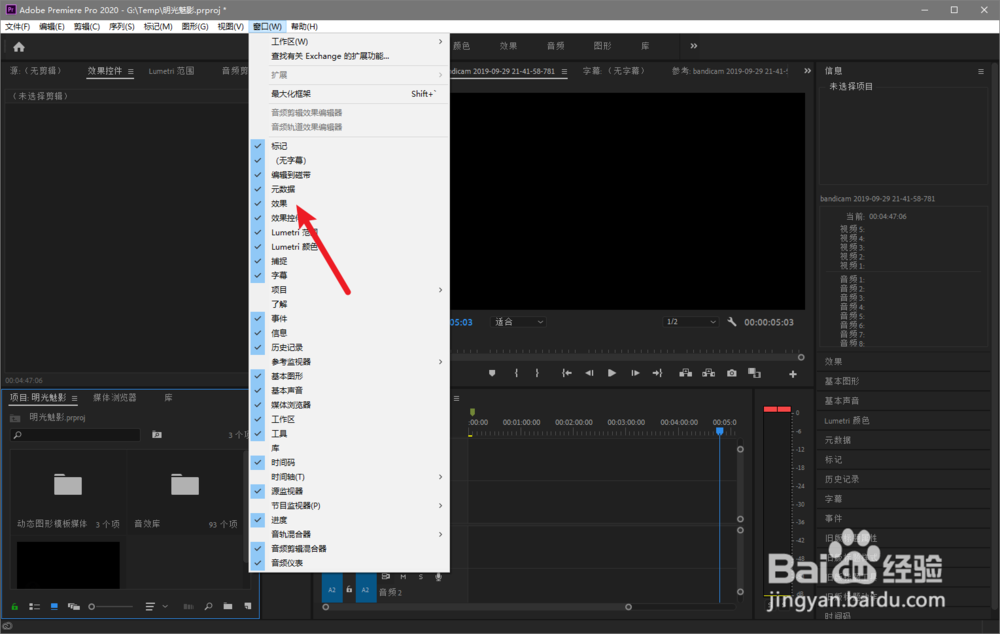Open 剪辑(C) menu
This screenshot has height=634, width=1000.
87,26
